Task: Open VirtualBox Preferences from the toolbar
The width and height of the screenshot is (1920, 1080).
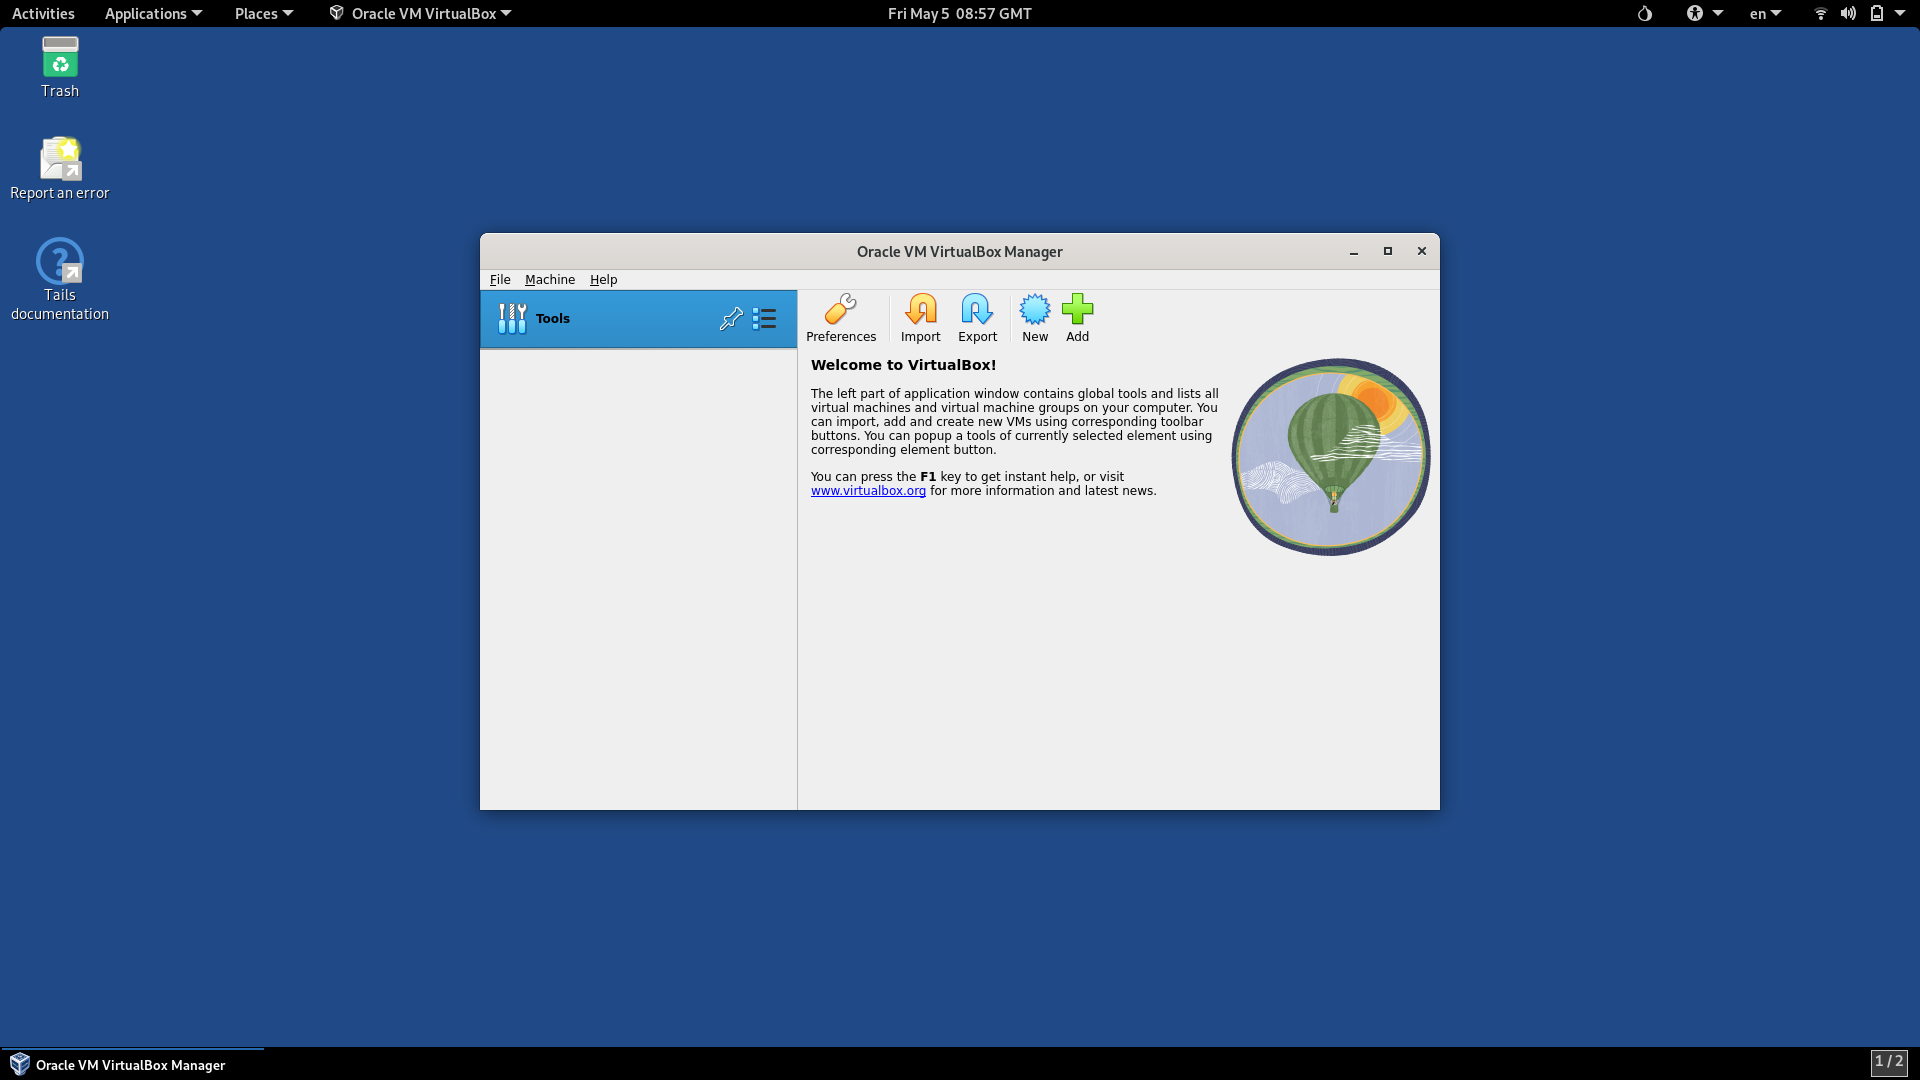Action: [840, 318]
